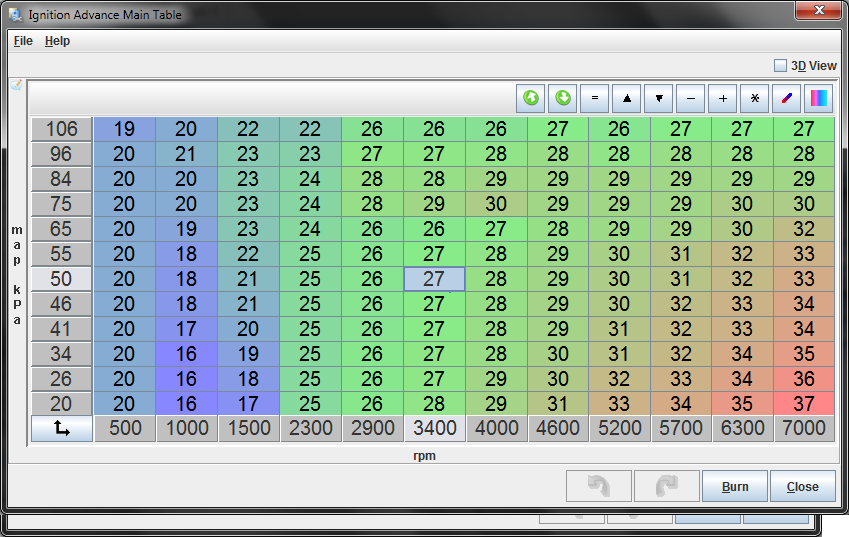Click the 7000 rpm column header
The image size is (849, 537).
point(804,428)
